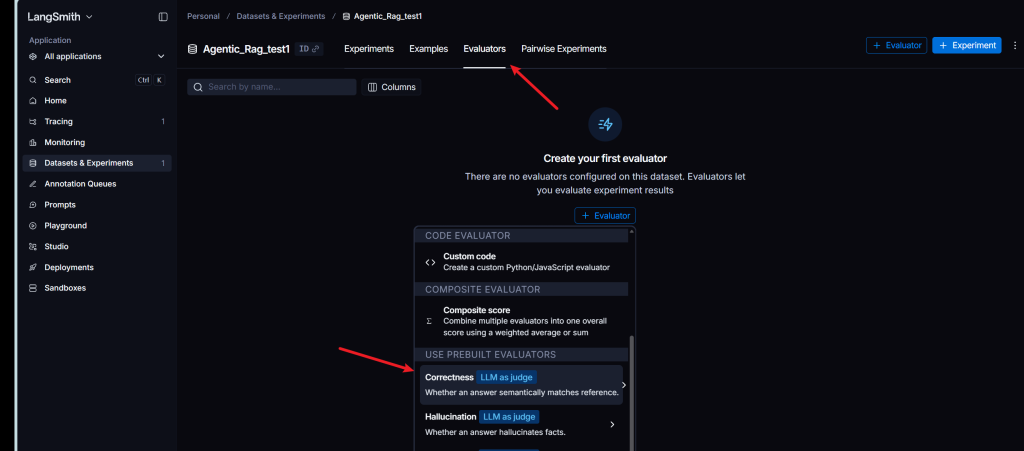Click the scroll-up arrow in evaluator menu
The width and height of the screenshot is (1024, 451).
coord(631,231)
